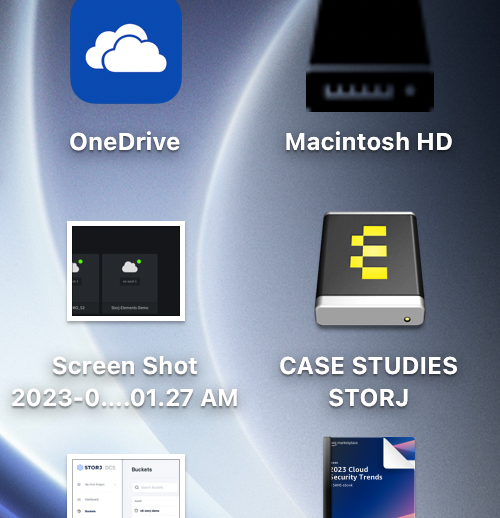Click the page curl corner on the ebook icon
500x518 pixels.
coord(399,453)
